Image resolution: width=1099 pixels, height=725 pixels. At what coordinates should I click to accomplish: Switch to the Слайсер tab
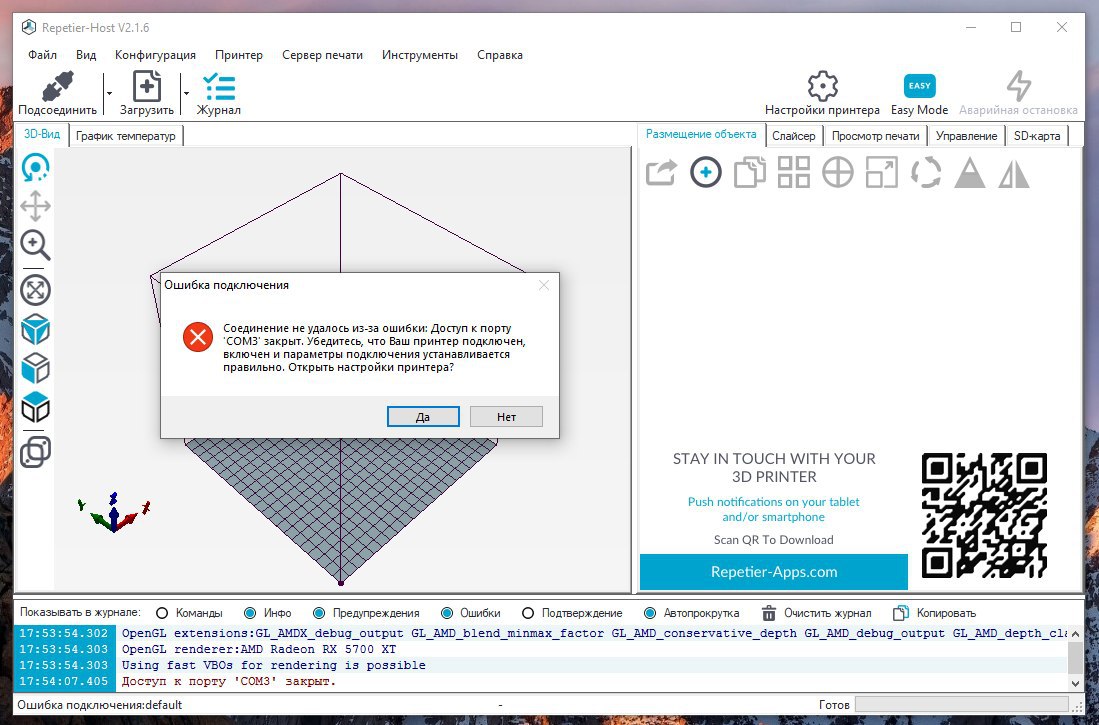coord(794,136)
